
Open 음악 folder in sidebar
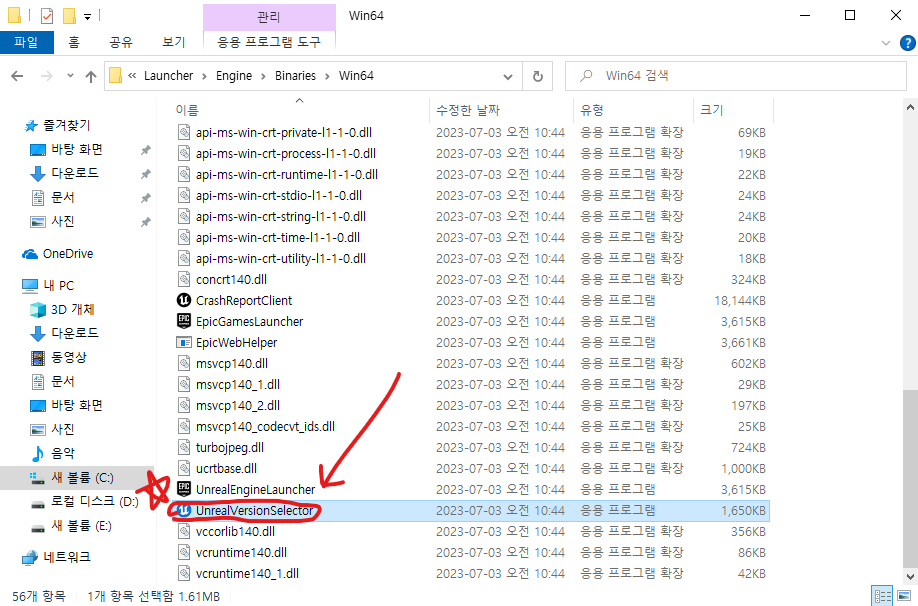click(x=53, y=453)
